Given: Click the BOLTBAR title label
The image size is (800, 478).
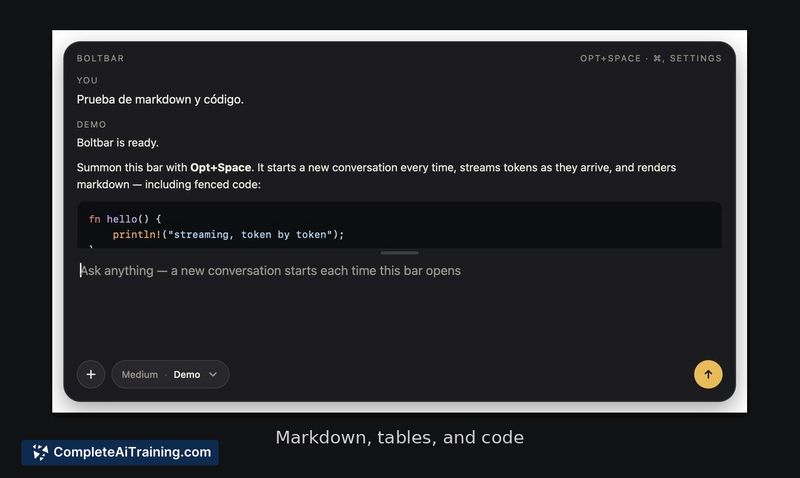Looking at the screenshot, I should [x=101, y=58].
